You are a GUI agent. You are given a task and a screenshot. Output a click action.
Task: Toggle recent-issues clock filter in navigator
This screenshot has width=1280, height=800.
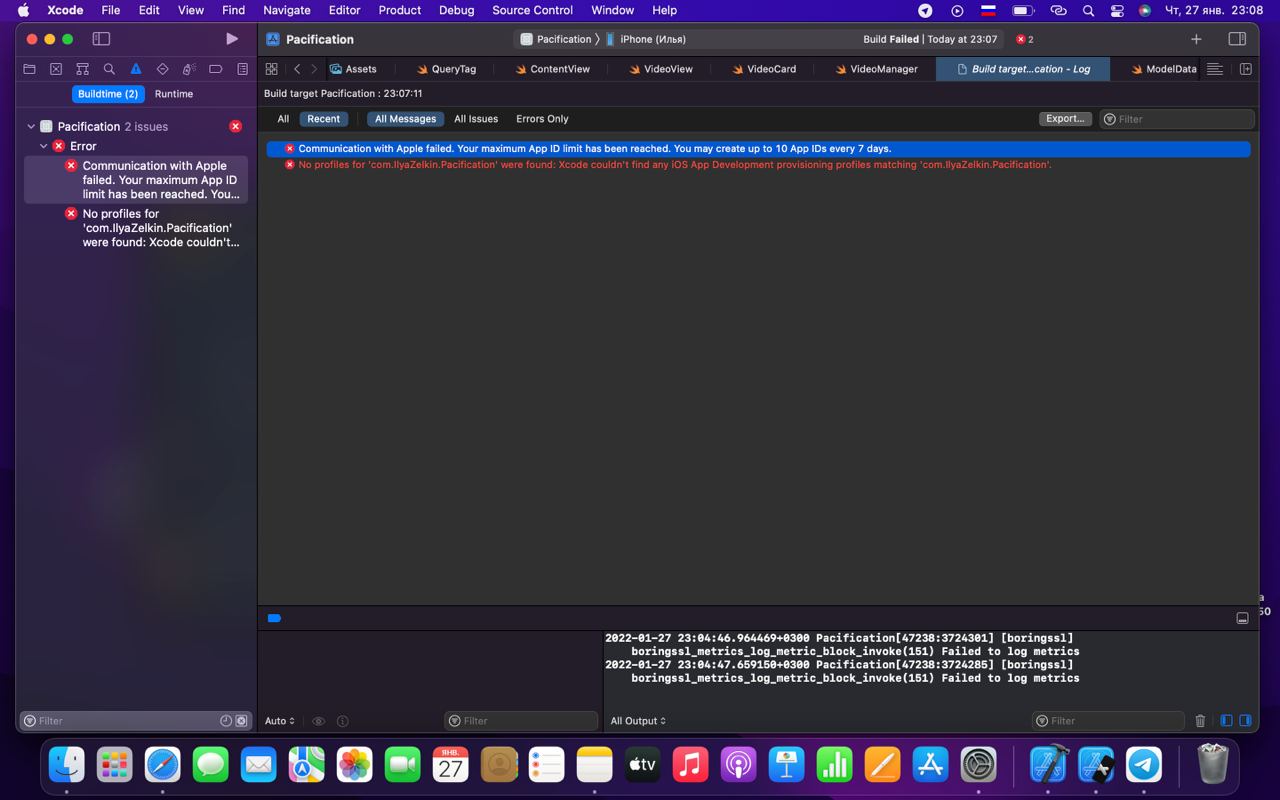226,721
